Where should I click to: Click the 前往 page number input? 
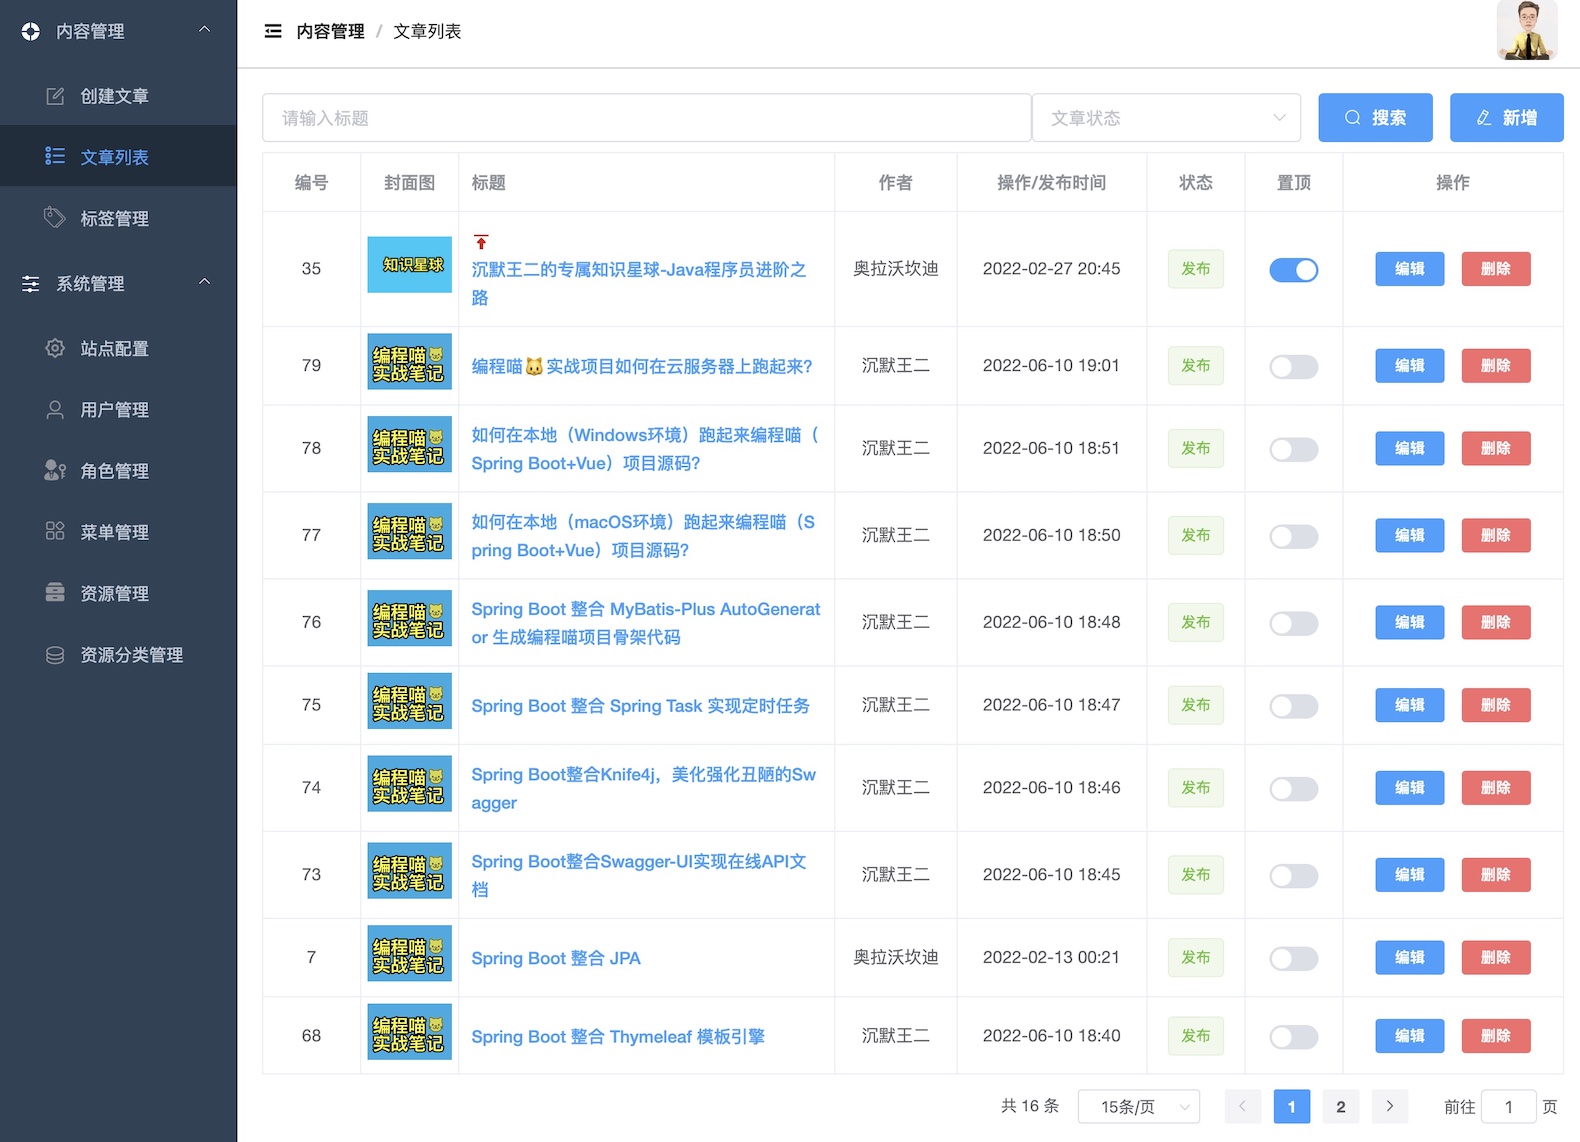(x=1508, y=1106)
